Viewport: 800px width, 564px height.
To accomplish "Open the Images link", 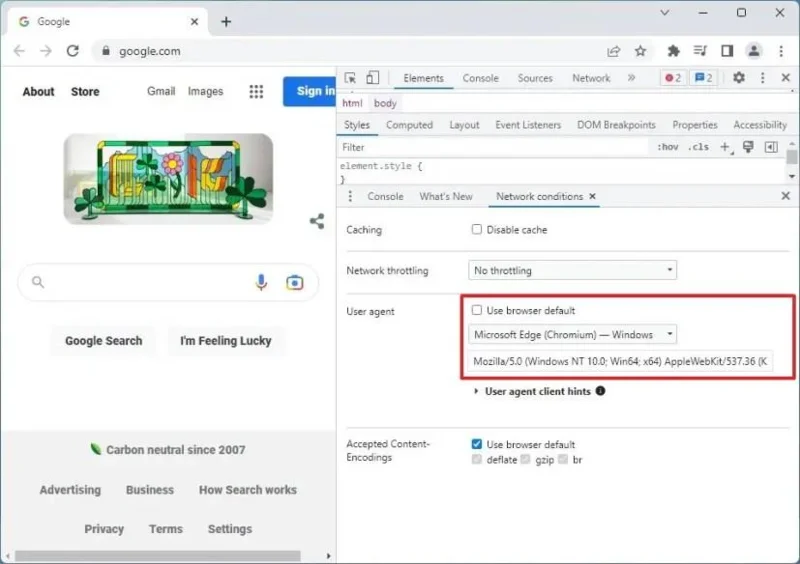I will pyautogui.click(x=206, y=91).
